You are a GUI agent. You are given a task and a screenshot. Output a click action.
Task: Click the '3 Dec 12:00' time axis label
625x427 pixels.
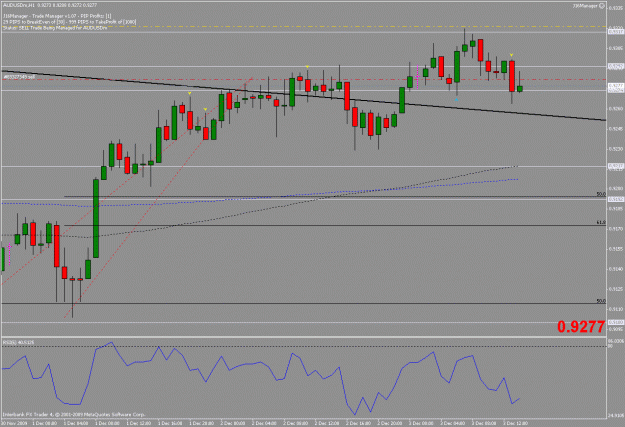click(515, 423)
